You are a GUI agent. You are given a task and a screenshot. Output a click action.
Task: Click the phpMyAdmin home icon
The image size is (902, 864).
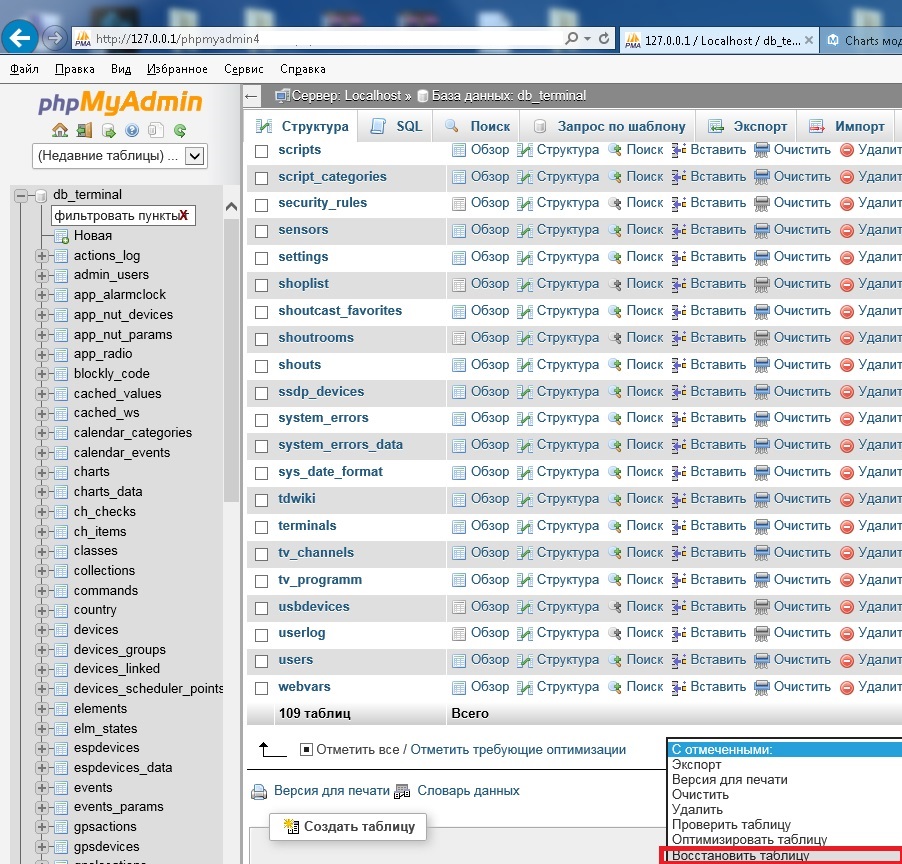60,130
